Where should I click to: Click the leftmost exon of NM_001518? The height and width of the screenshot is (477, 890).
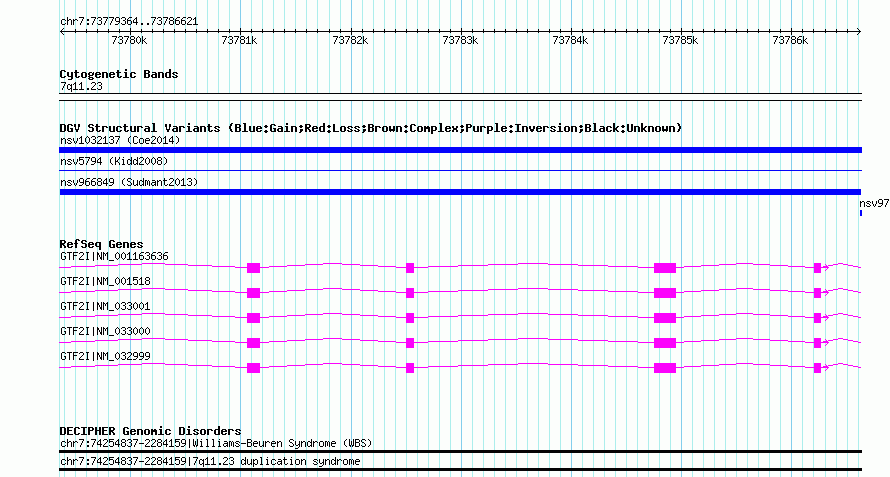[x=253, y=293]
